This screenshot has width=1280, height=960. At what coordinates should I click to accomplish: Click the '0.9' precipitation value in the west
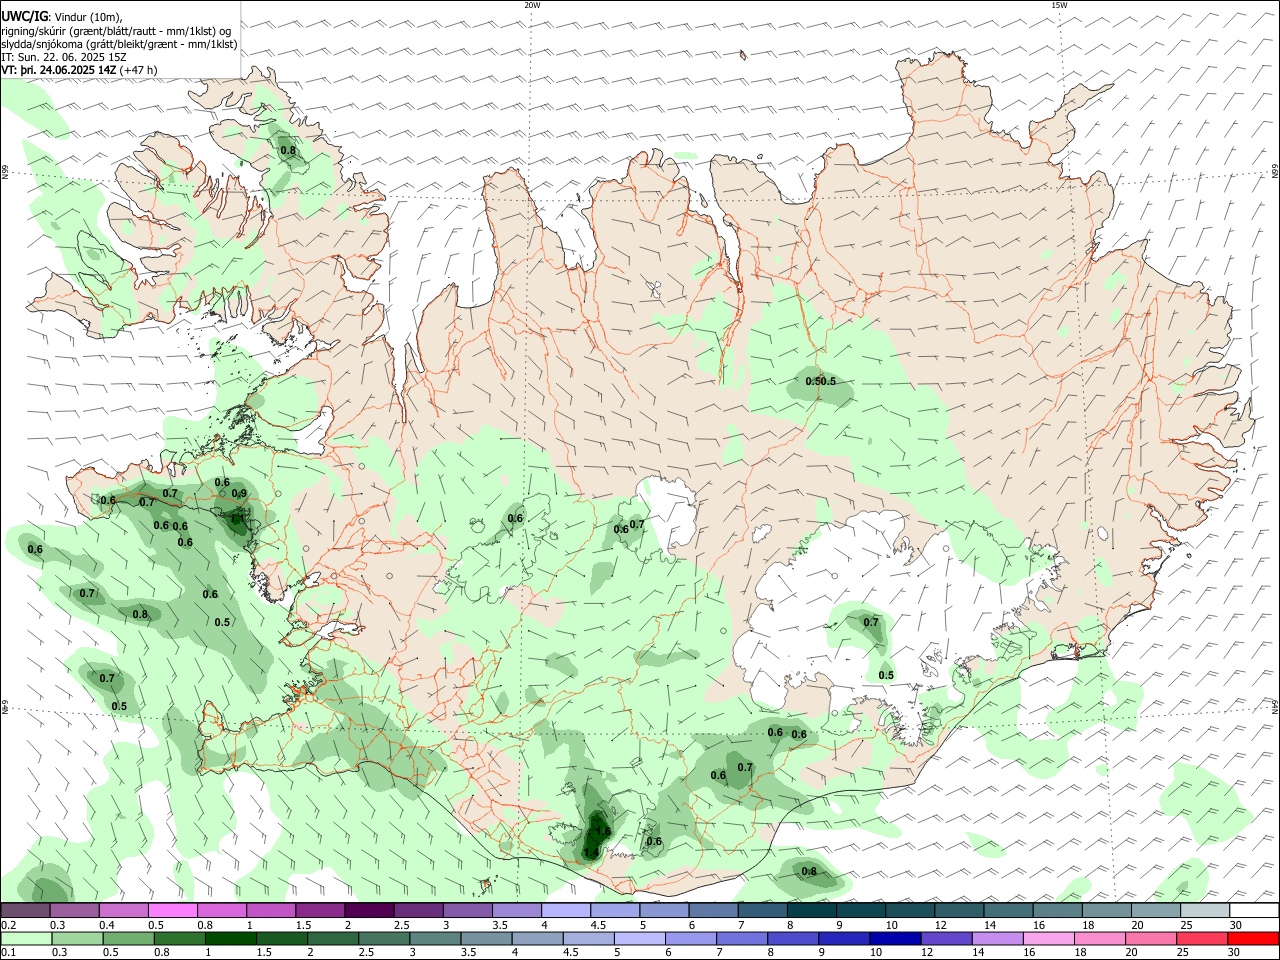[239, 493]
